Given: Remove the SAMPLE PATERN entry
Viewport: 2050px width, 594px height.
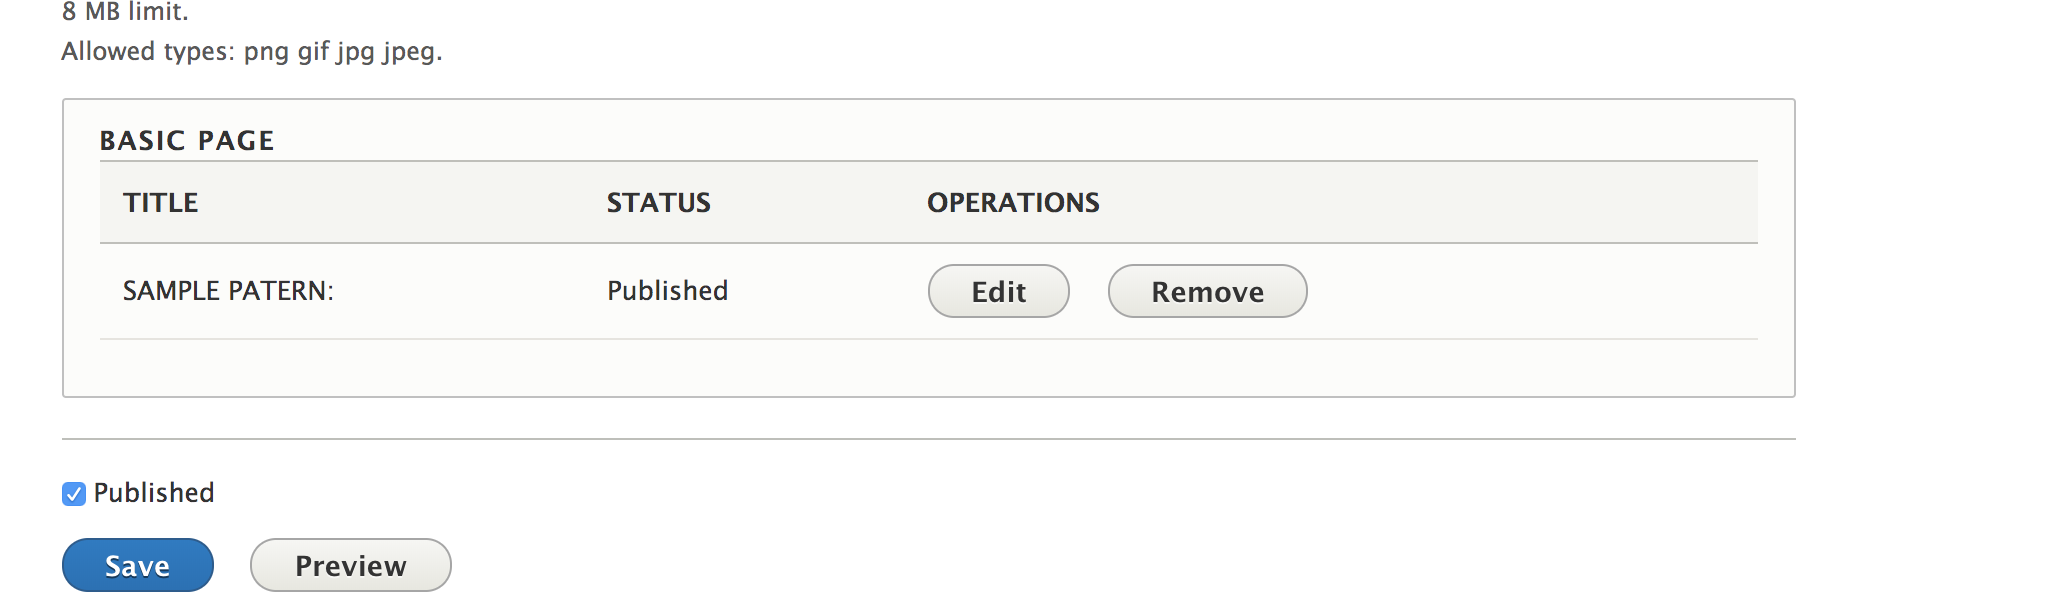Looking at the screenshot, I should click(1206, 291).
